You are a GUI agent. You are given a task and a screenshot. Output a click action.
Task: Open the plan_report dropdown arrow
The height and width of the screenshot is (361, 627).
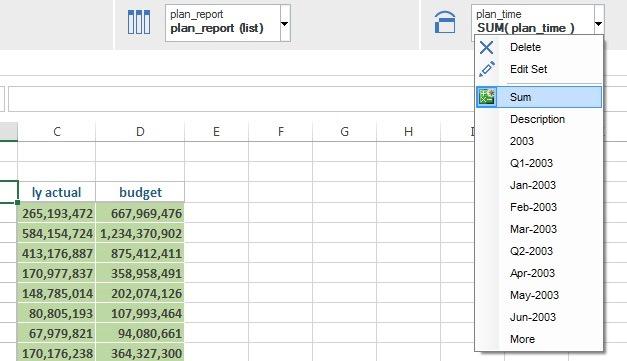[x=285, y=24]
